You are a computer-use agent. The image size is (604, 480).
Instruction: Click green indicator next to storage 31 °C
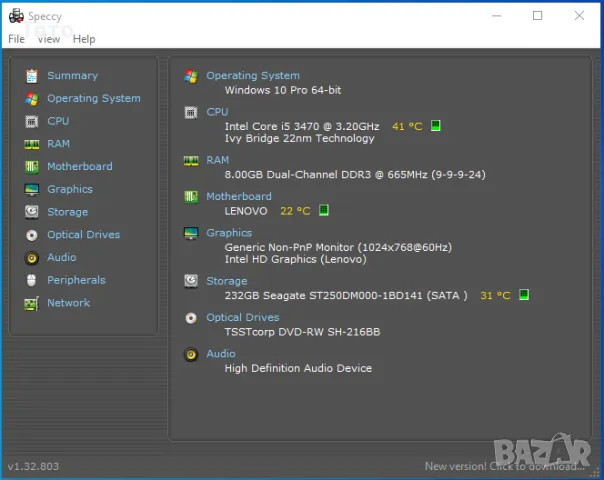523,295
